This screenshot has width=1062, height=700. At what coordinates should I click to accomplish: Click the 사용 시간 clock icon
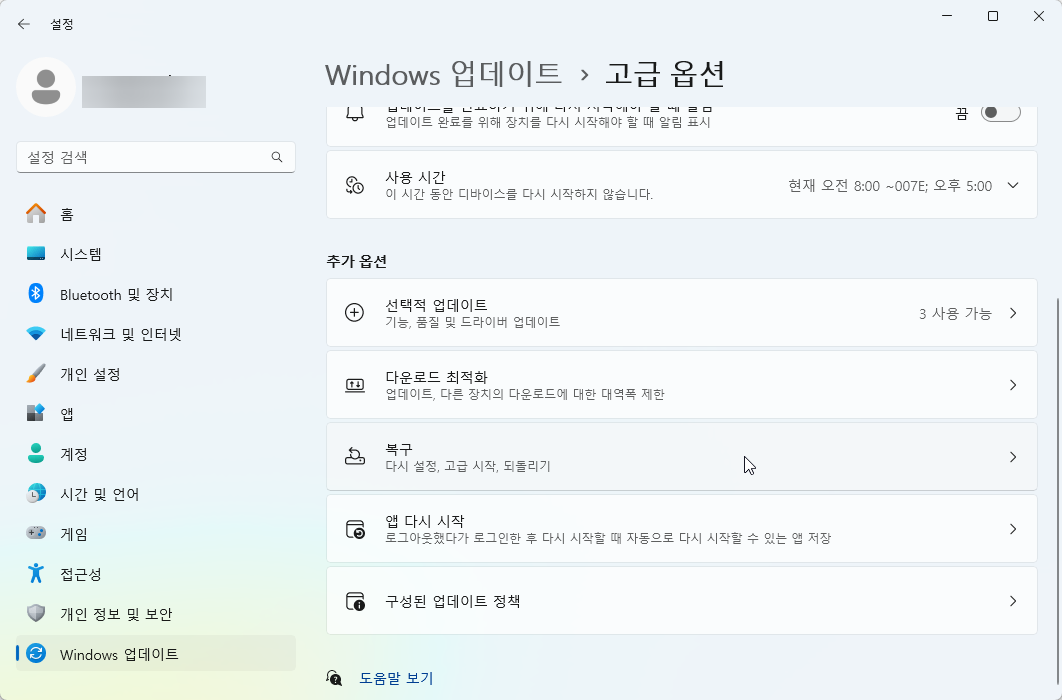coord(355,185)
